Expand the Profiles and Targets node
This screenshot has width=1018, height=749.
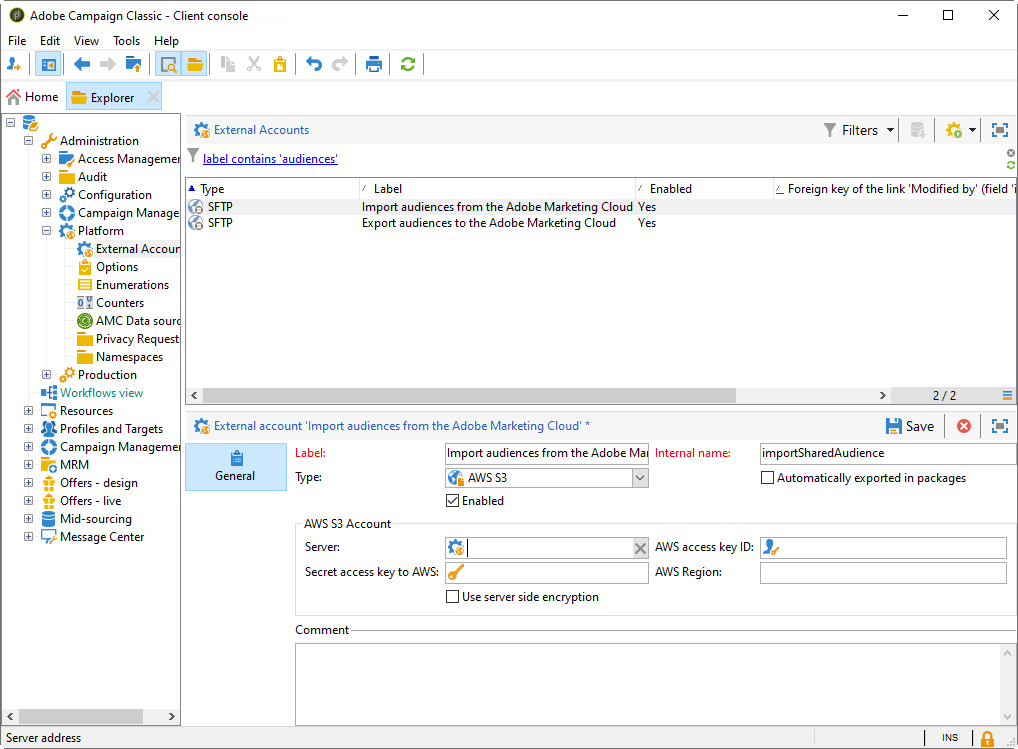(29, 428)
